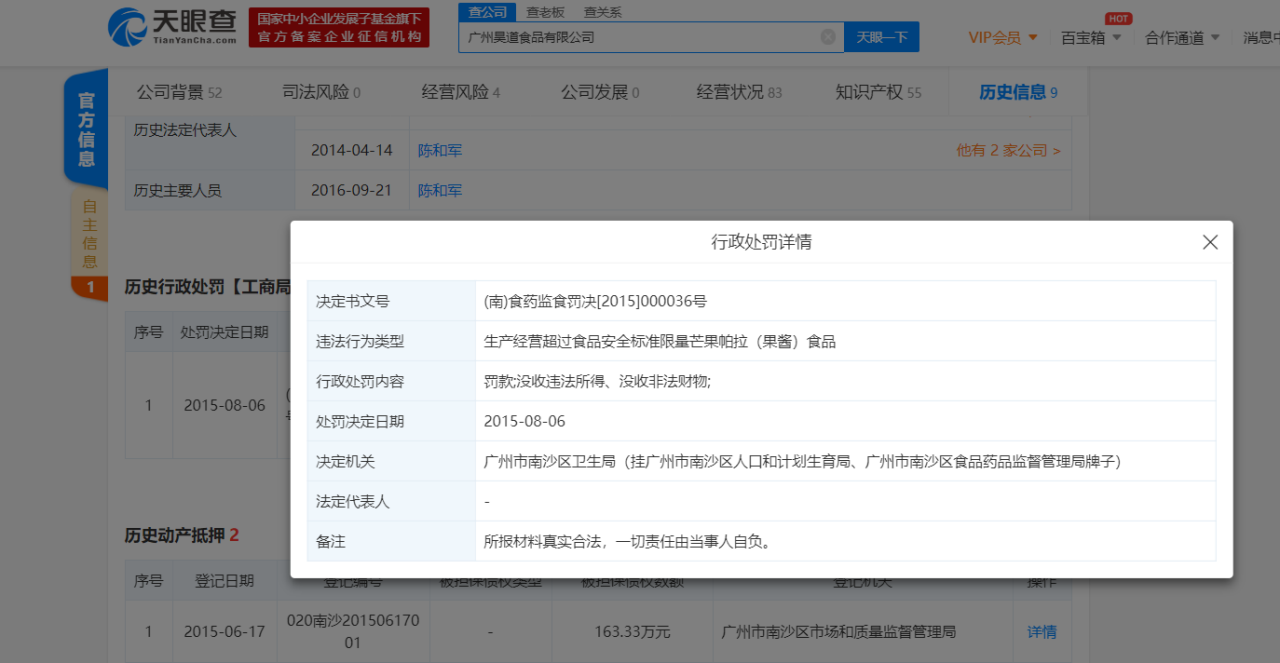Open the 历史信息 section tab
1280x663 pixels.
(1018, 93)
